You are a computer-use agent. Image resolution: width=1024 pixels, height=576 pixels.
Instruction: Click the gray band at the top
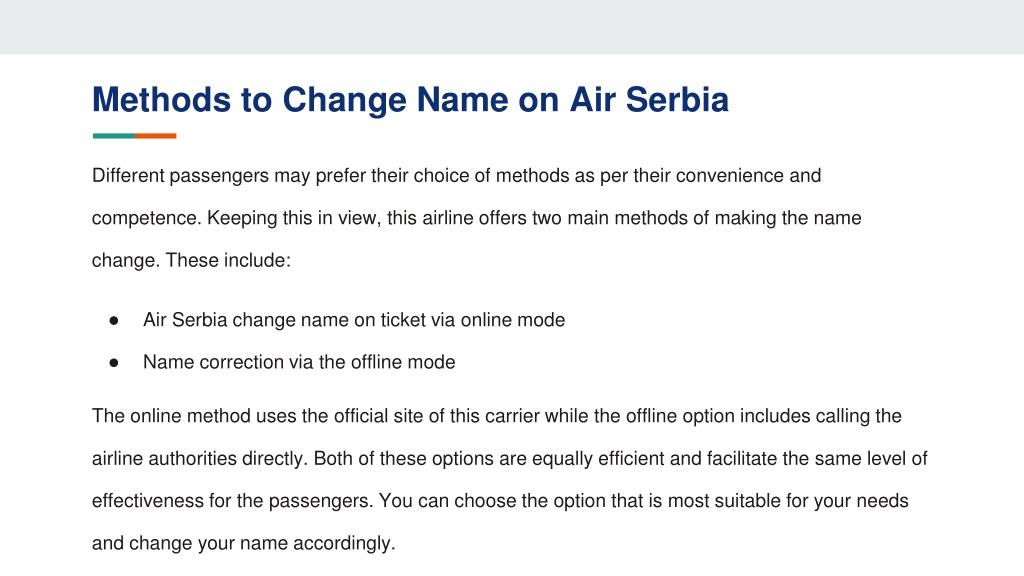[x=512, y=27]
